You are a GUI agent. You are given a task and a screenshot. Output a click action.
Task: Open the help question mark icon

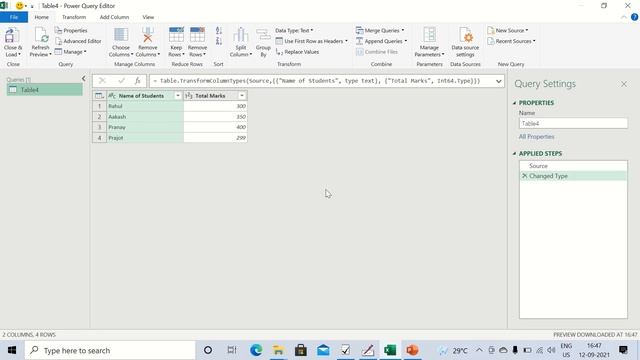(634, 17)
